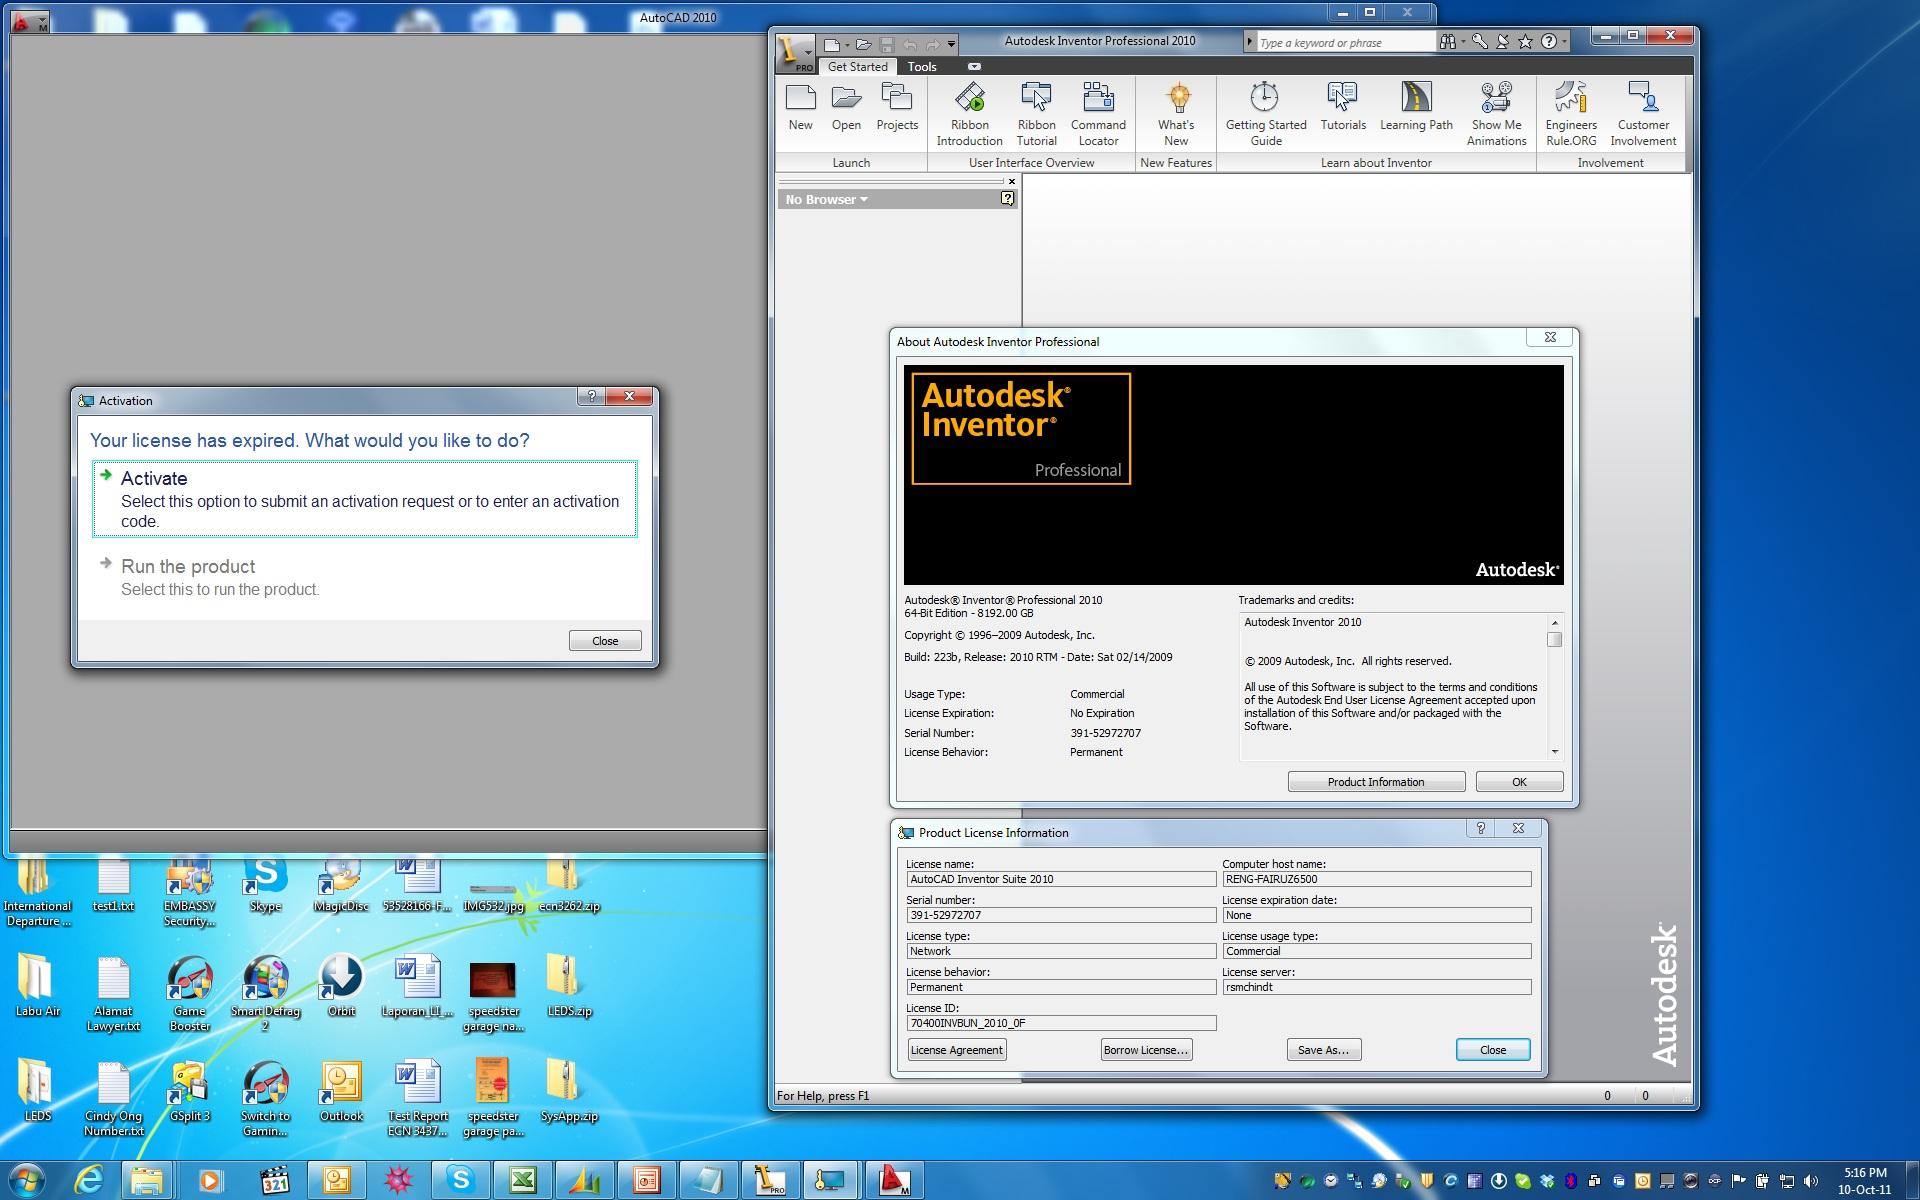Screen dimensions: 1920x1200
Task: Open the binoculars search options dropdown arrow
Action: [x=1462, y=42]
